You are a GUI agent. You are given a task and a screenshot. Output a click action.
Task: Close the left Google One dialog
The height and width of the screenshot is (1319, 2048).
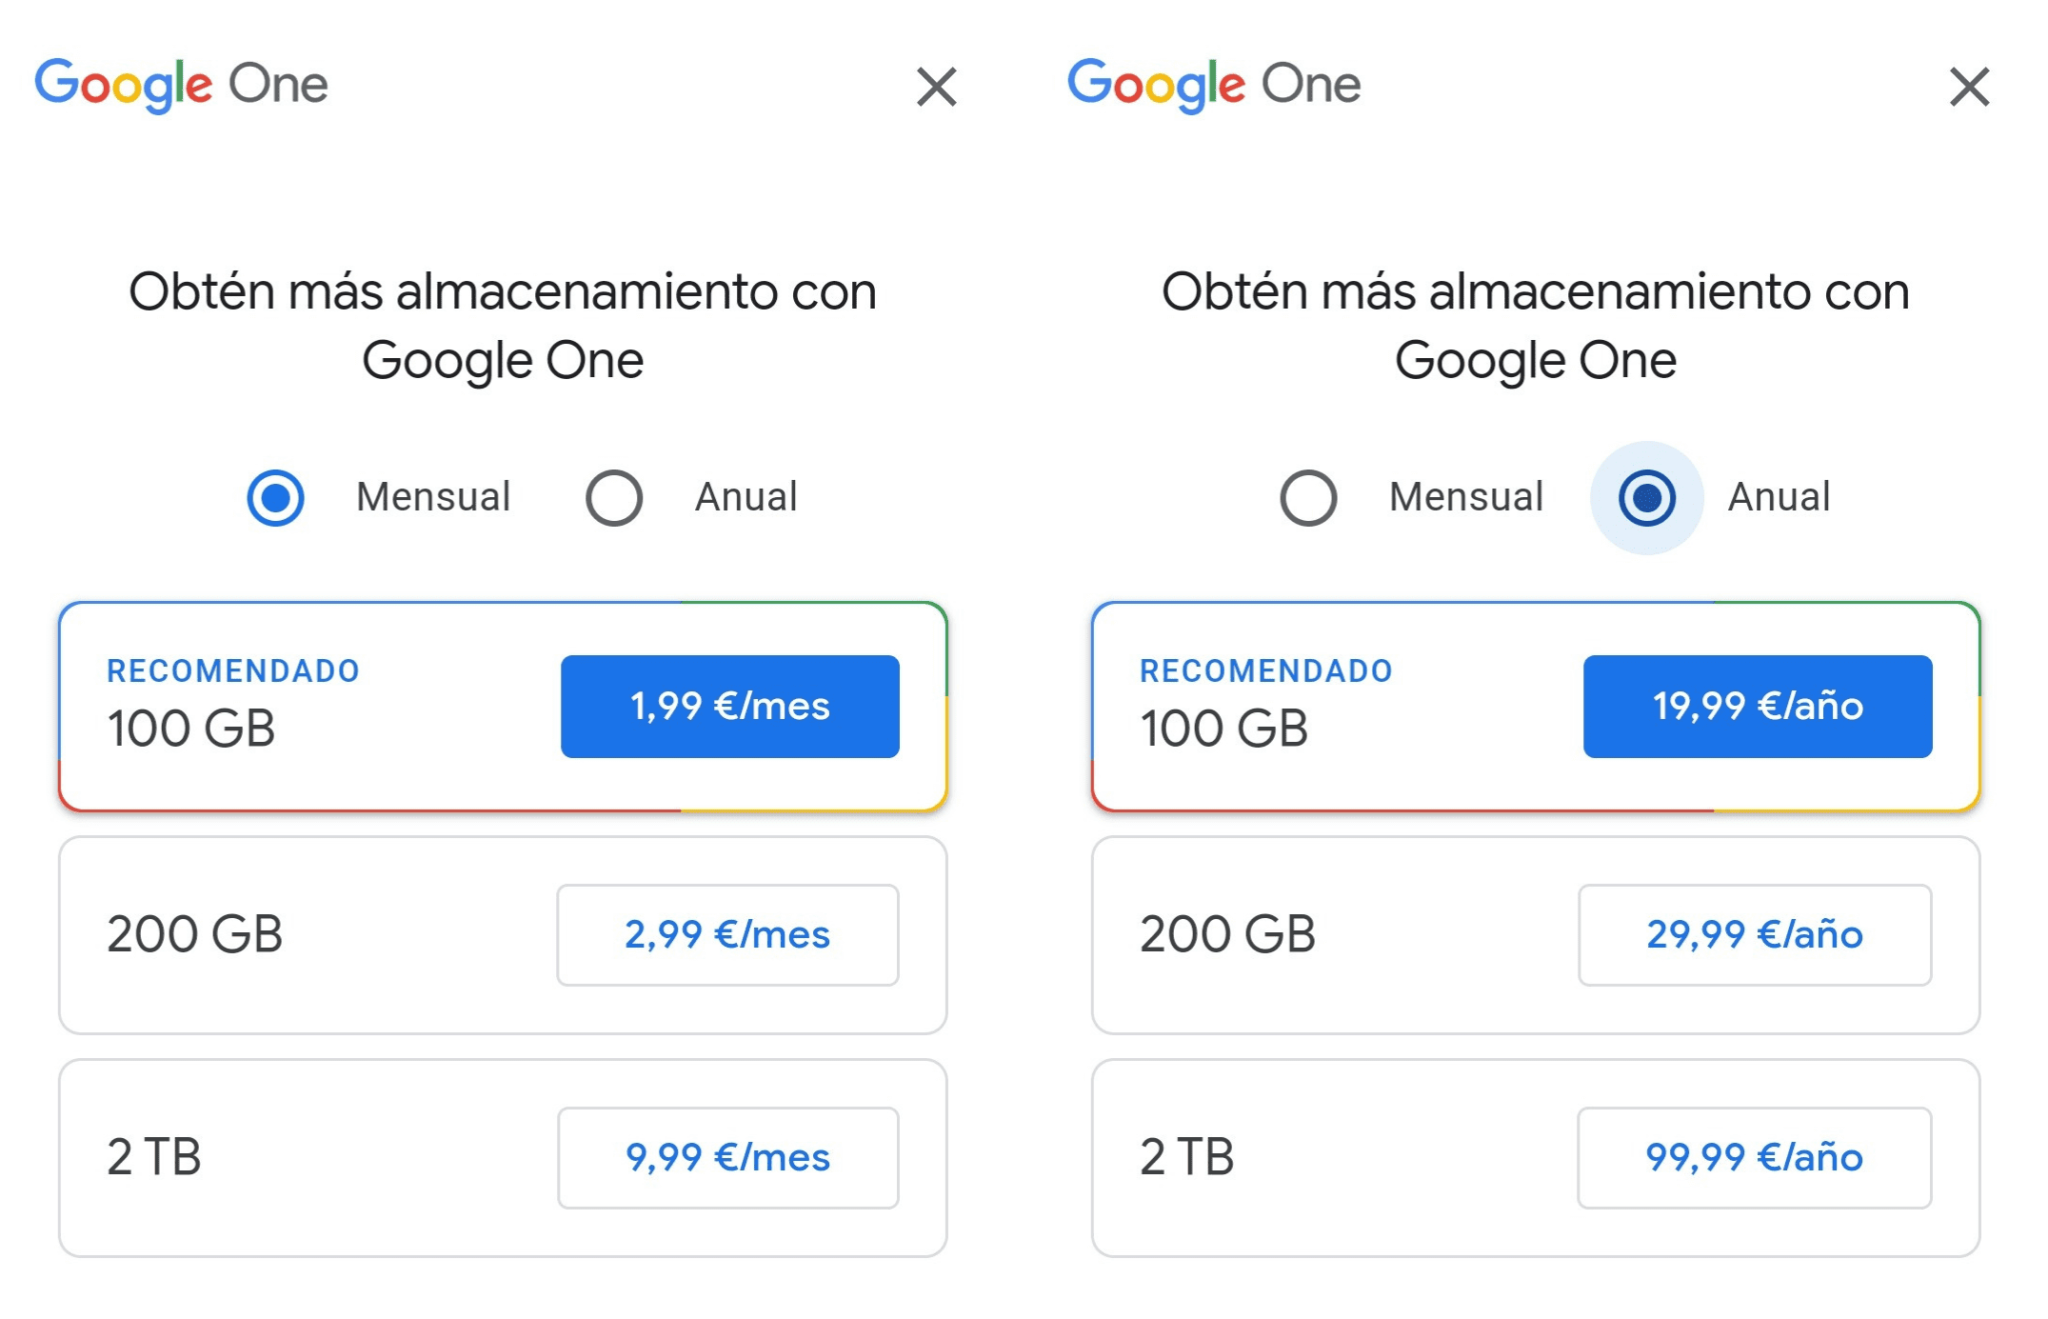[936, 88]
